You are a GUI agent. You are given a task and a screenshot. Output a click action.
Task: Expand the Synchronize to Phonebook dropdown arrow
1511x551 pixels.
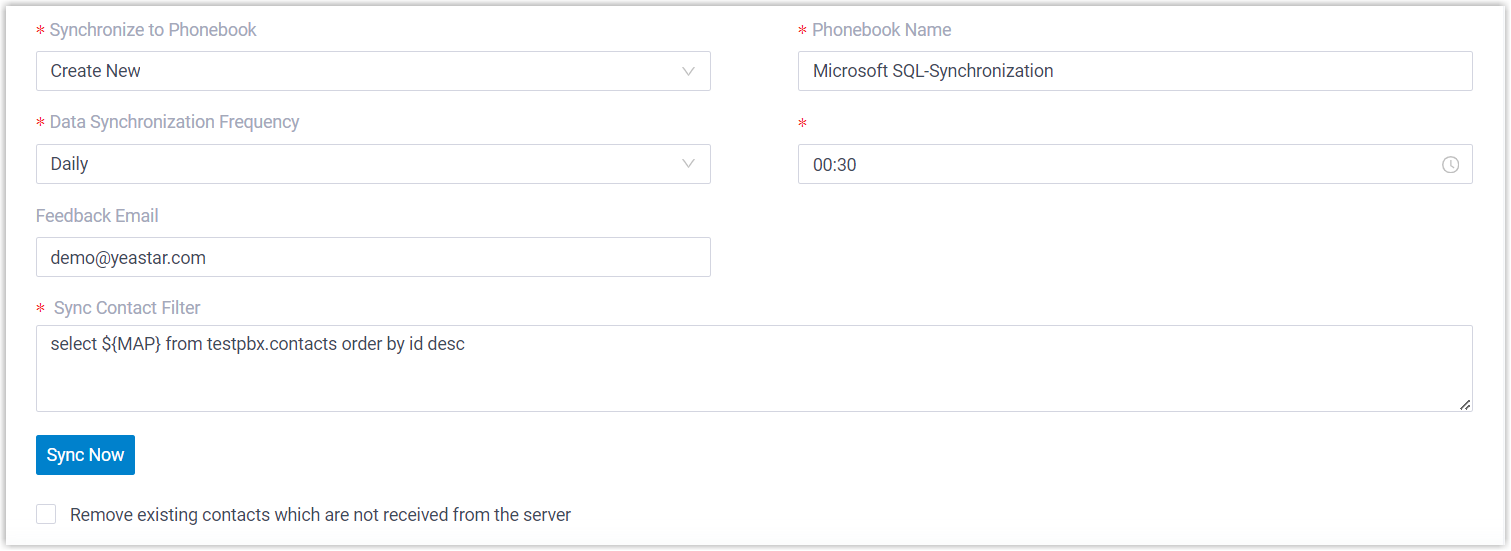point(688,71)
